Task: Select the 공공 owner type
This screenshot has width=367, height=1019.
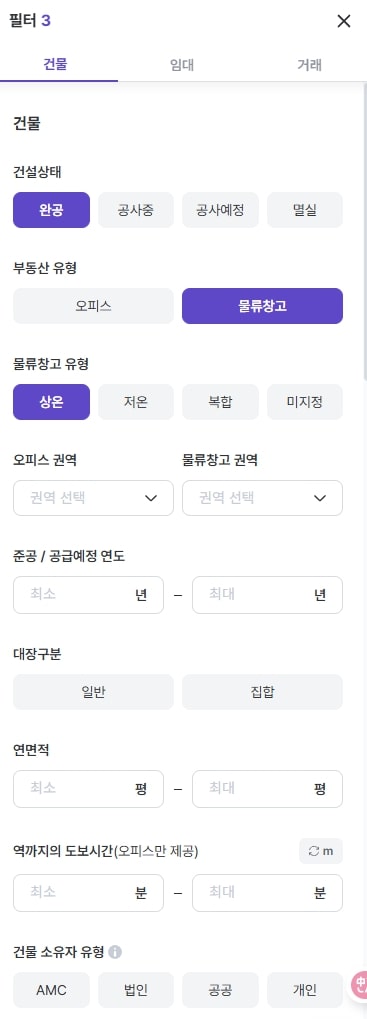Action: pyautogui.click(x=220, y=990)
